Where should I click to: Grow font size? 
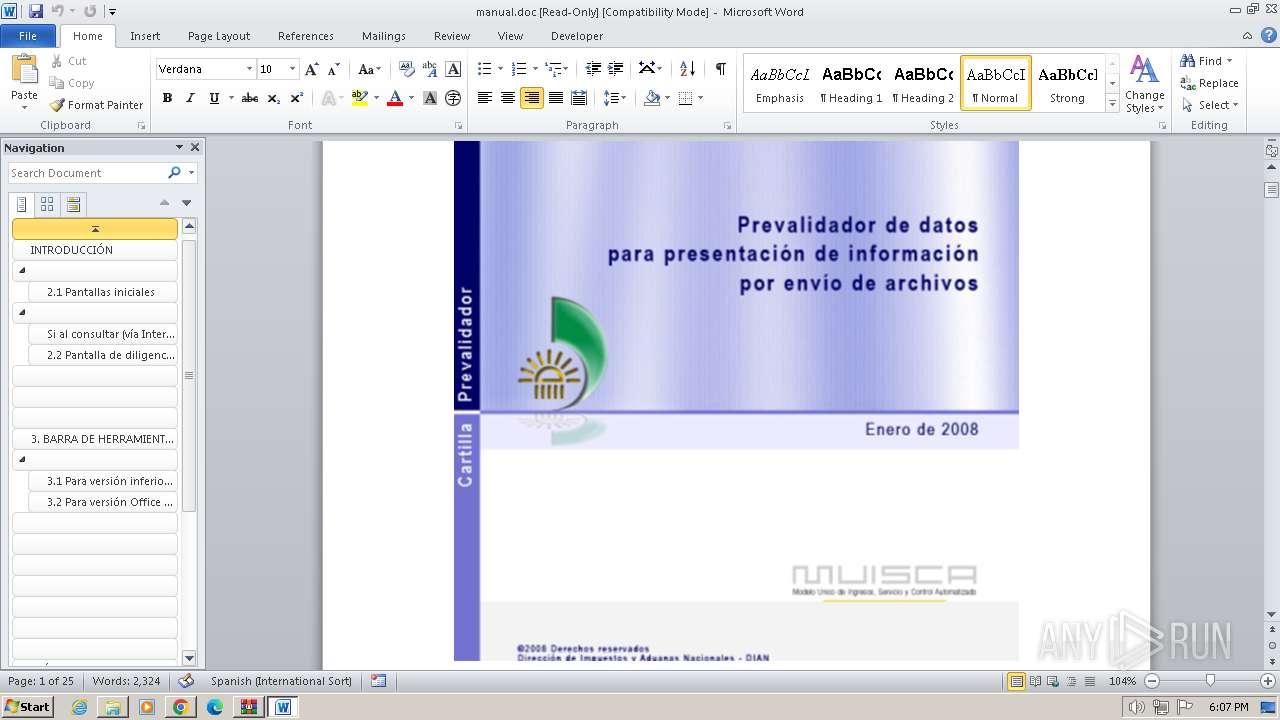pyautogui.click(x=312, y=69)
